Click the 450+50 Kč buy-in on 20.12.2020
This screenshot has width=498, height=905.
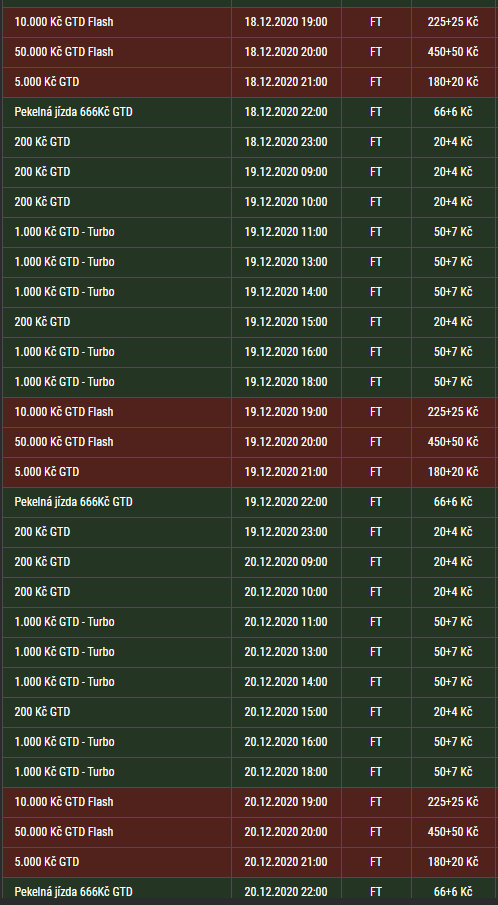pos(453,832)
